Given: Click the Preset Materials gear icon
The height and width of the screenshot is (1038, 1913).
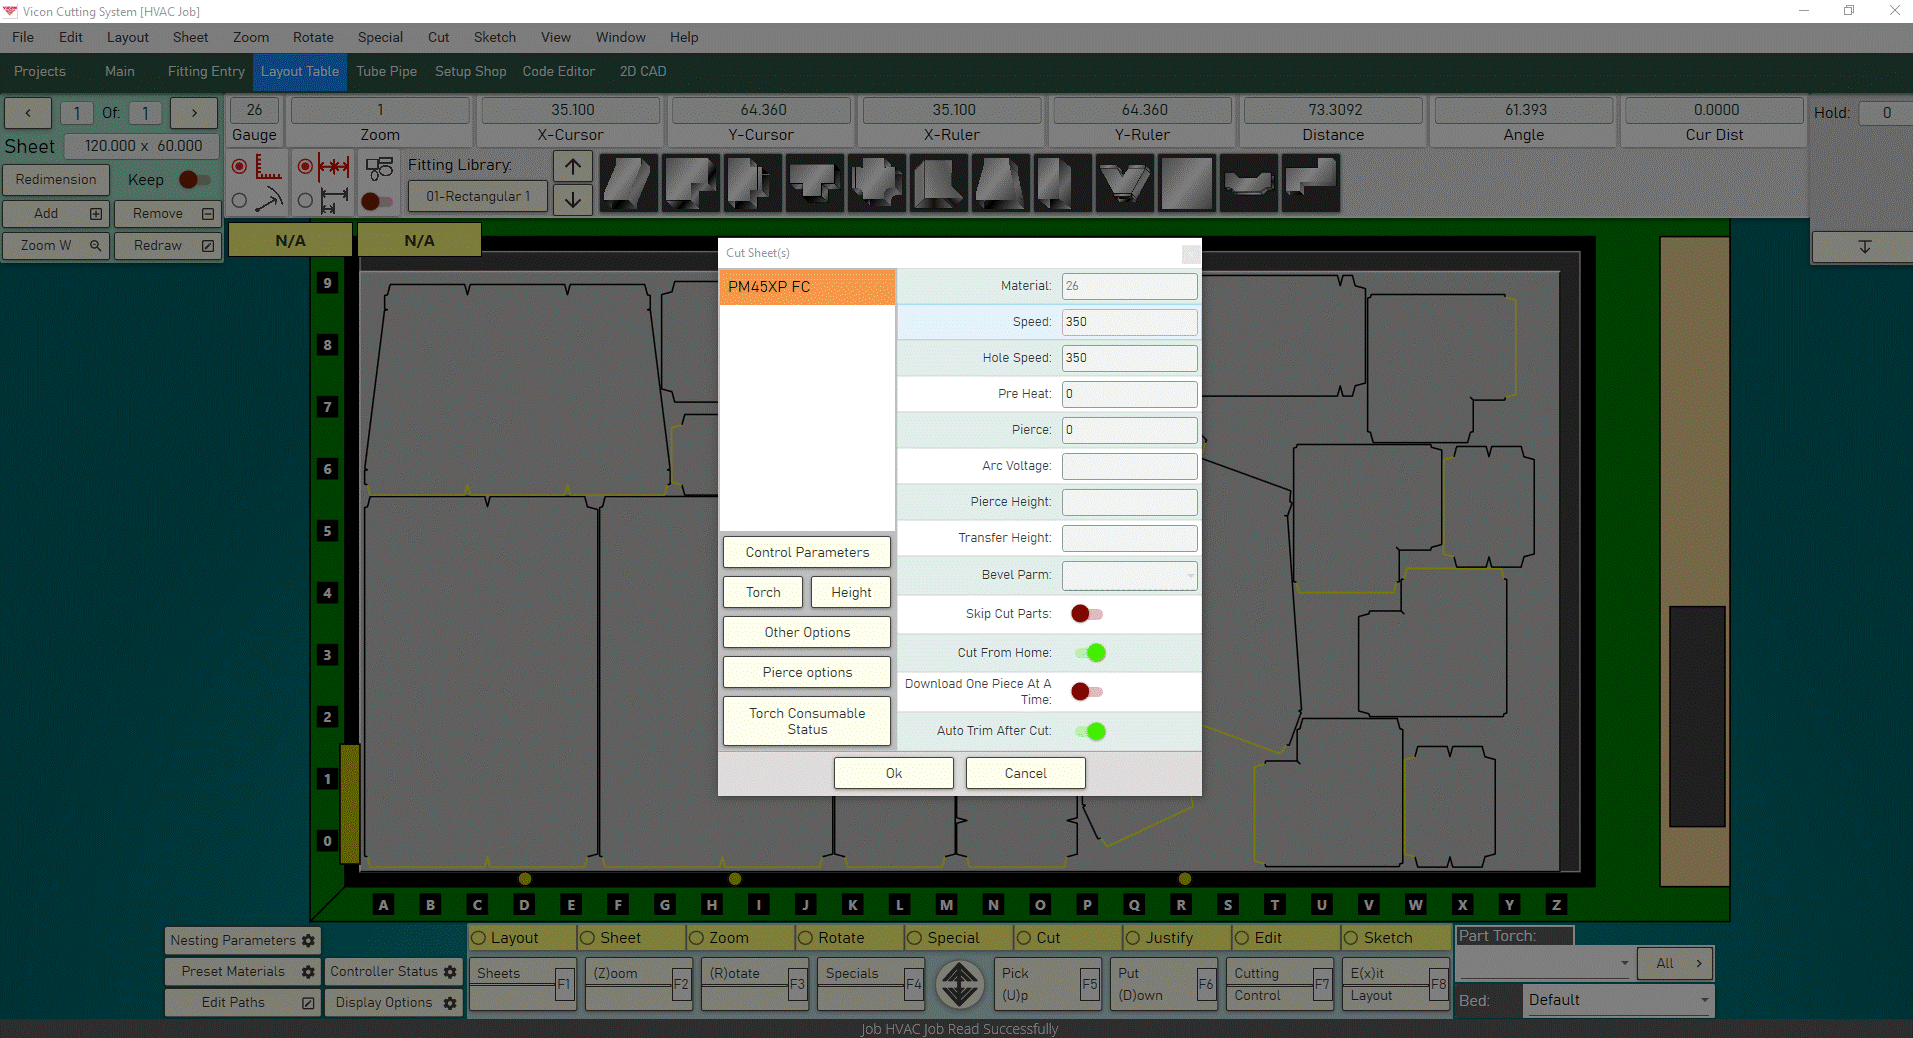Looking at the screenshot, I should [x=306, y=971].
